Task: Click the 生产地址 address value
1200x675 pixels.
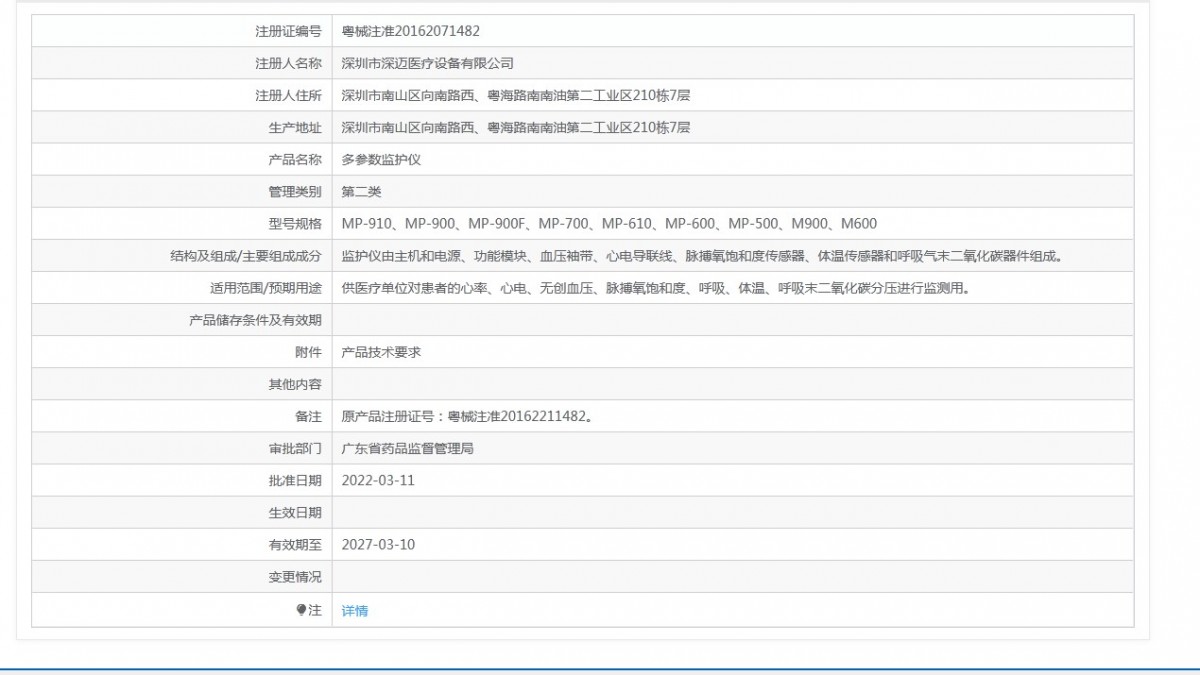Action: tap(516, 127)
